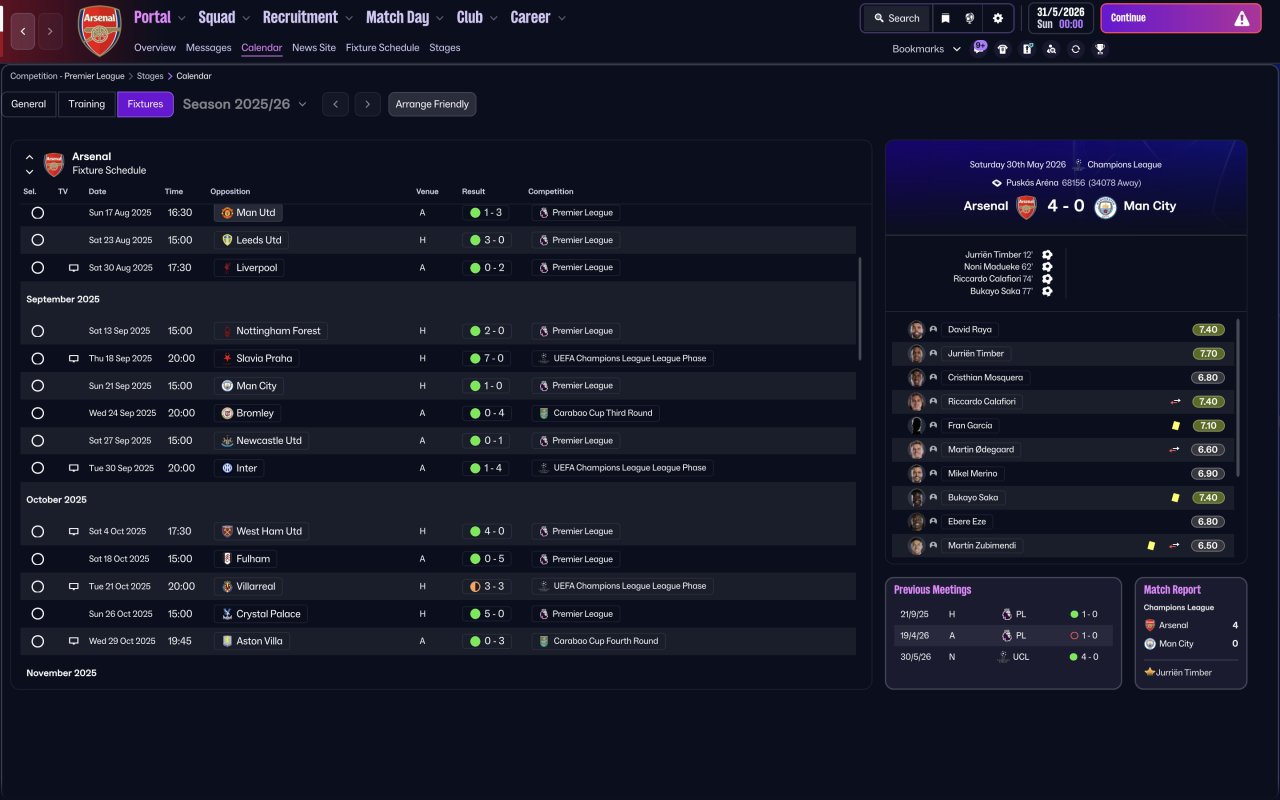This screenshot has width=1280, height=800.
Task: Go to the previous season with left chevron
Action: 335,105
